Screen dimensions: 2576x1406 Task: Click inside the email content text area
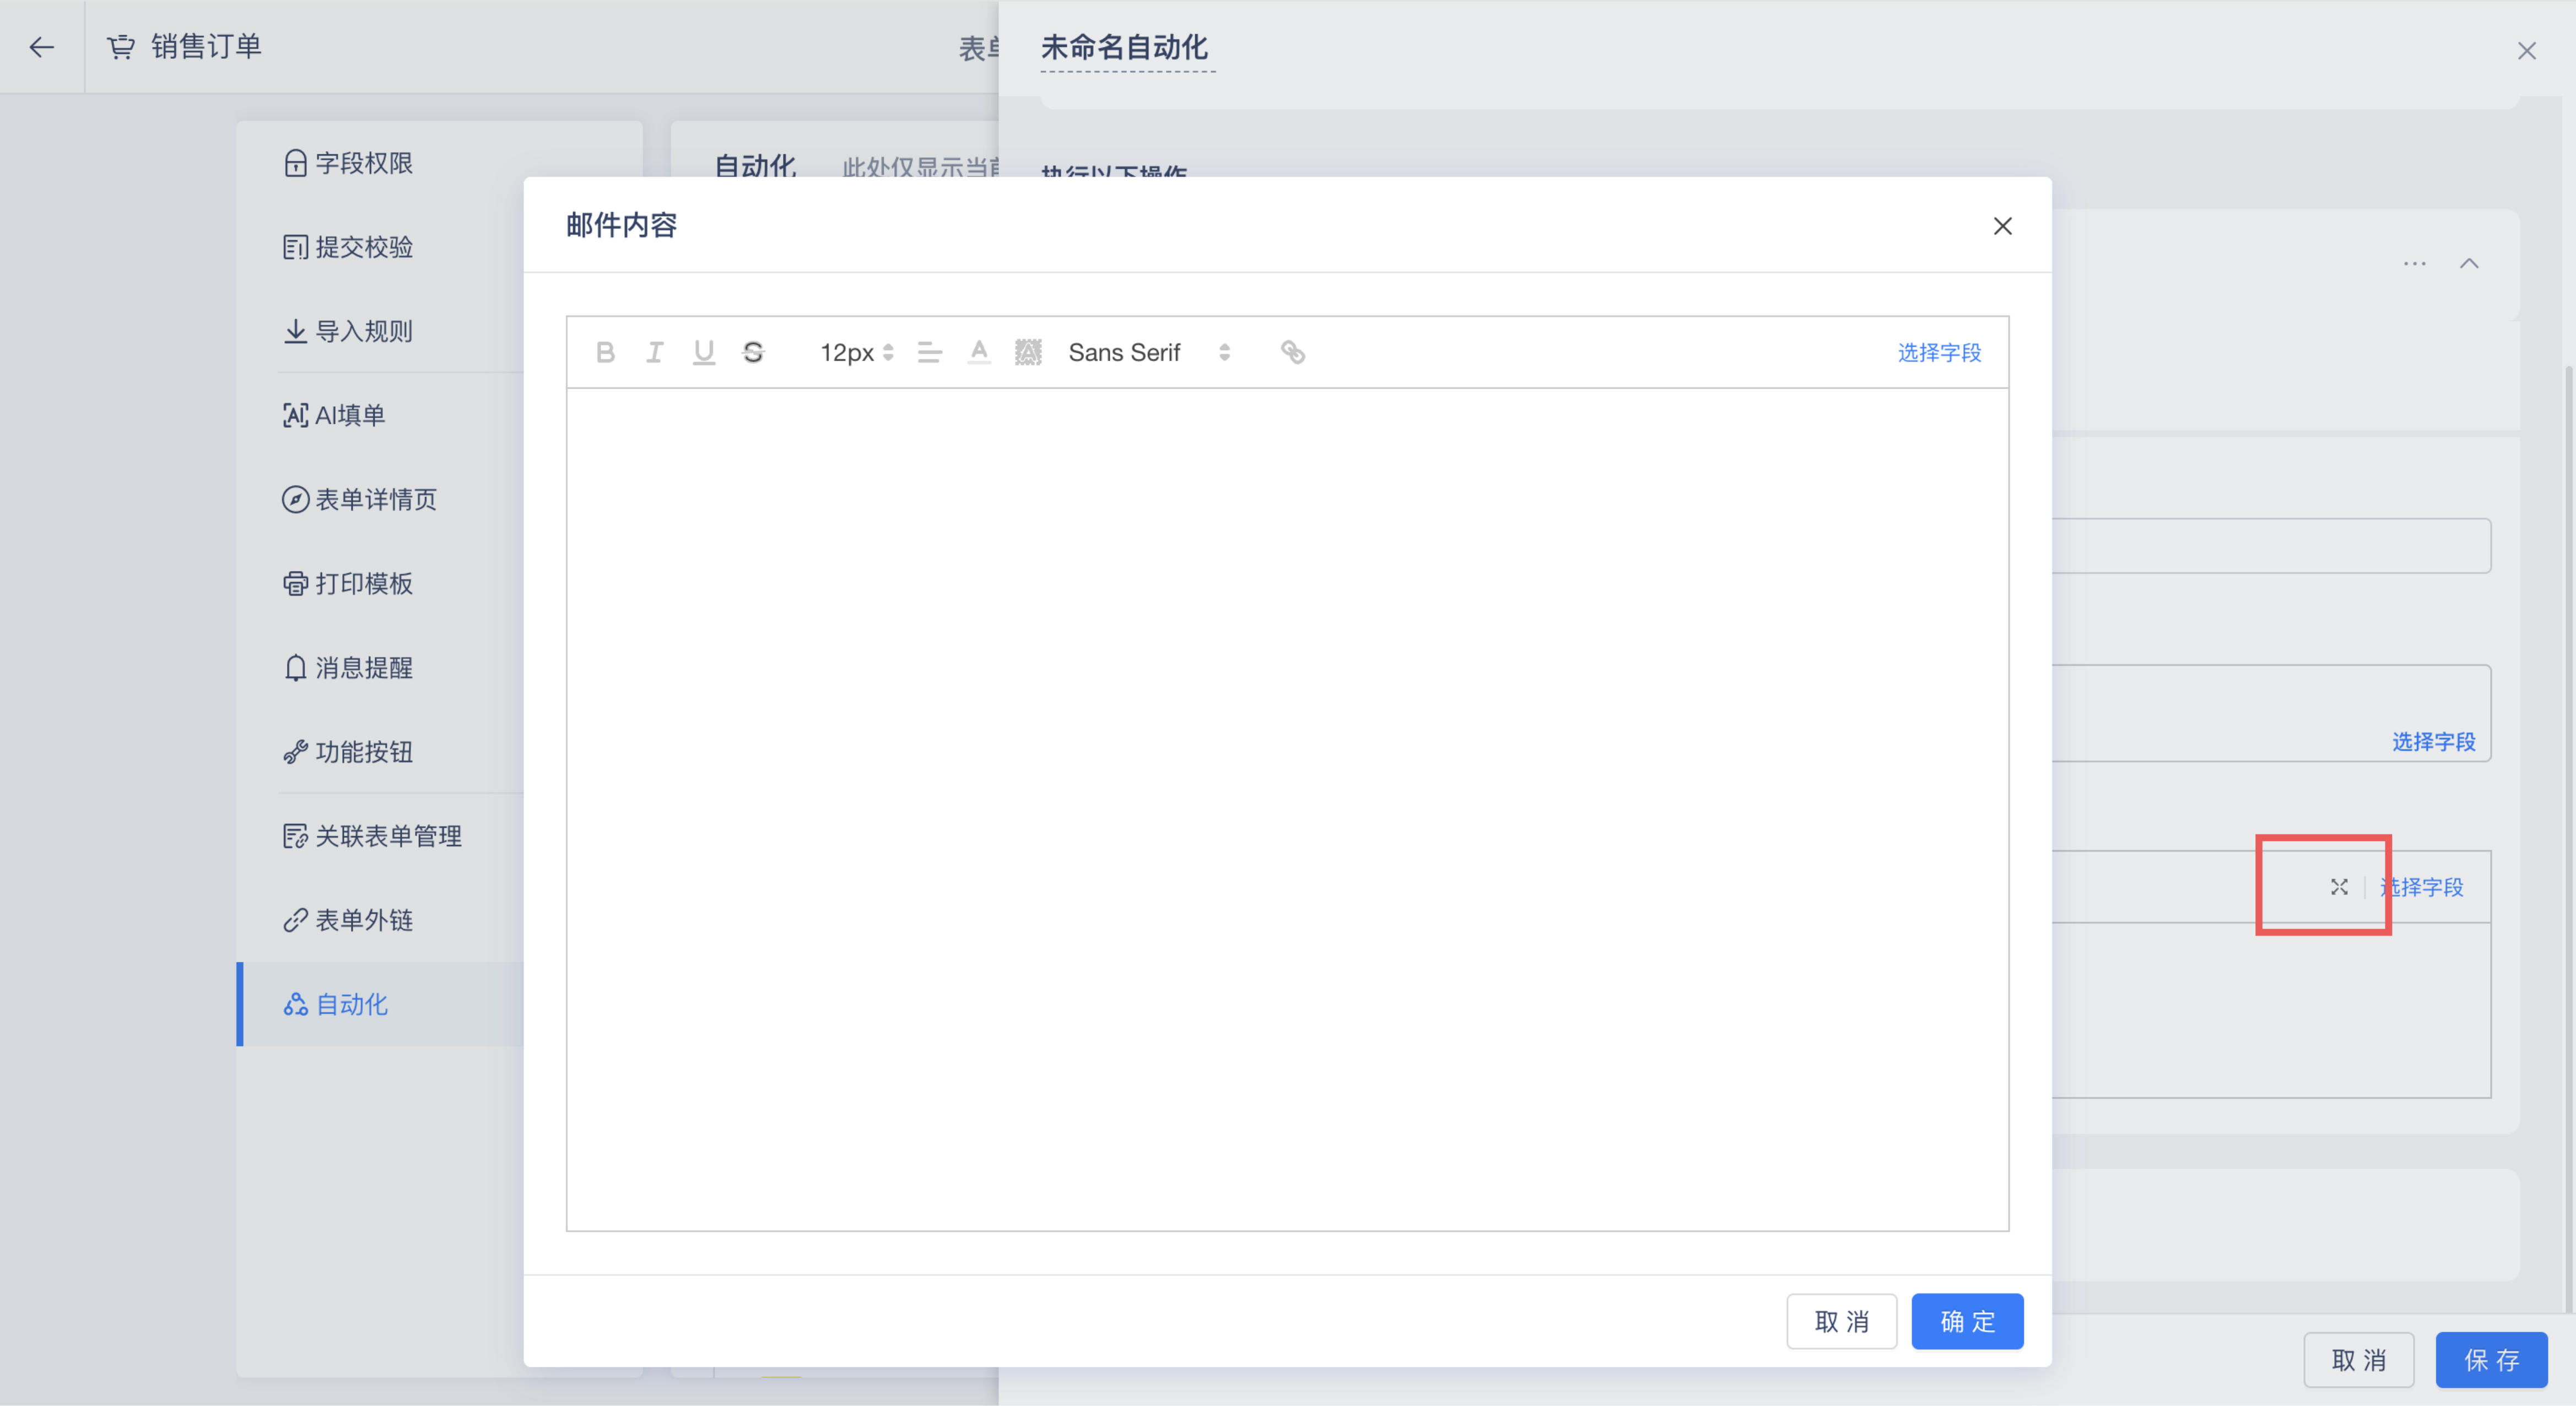(x=1287, y=808)
